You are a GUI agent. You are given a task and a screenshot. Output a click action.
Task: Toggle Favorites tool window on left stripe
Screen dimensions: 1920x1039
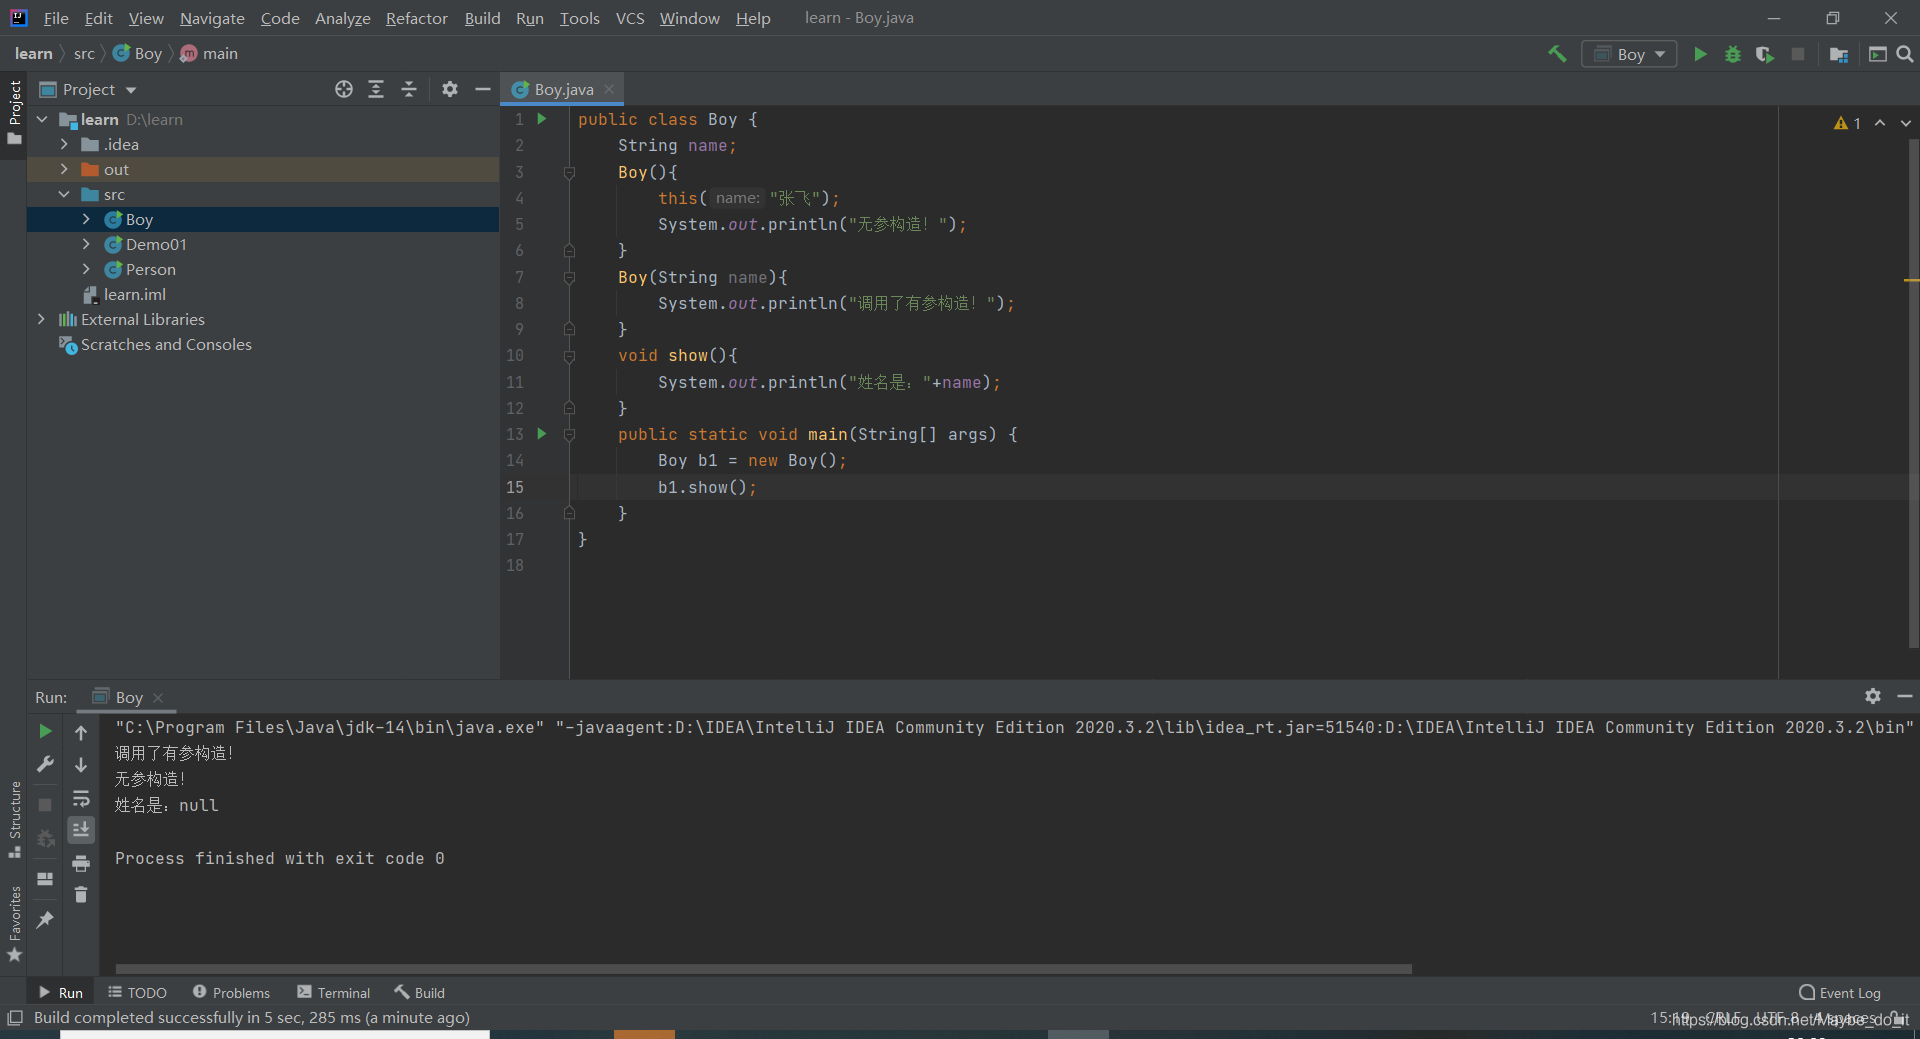(14, 924)
